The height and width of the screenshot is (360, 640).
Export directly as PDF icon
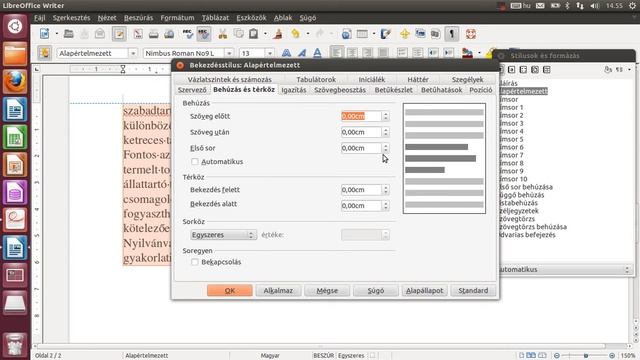click(x=138, y=34)
